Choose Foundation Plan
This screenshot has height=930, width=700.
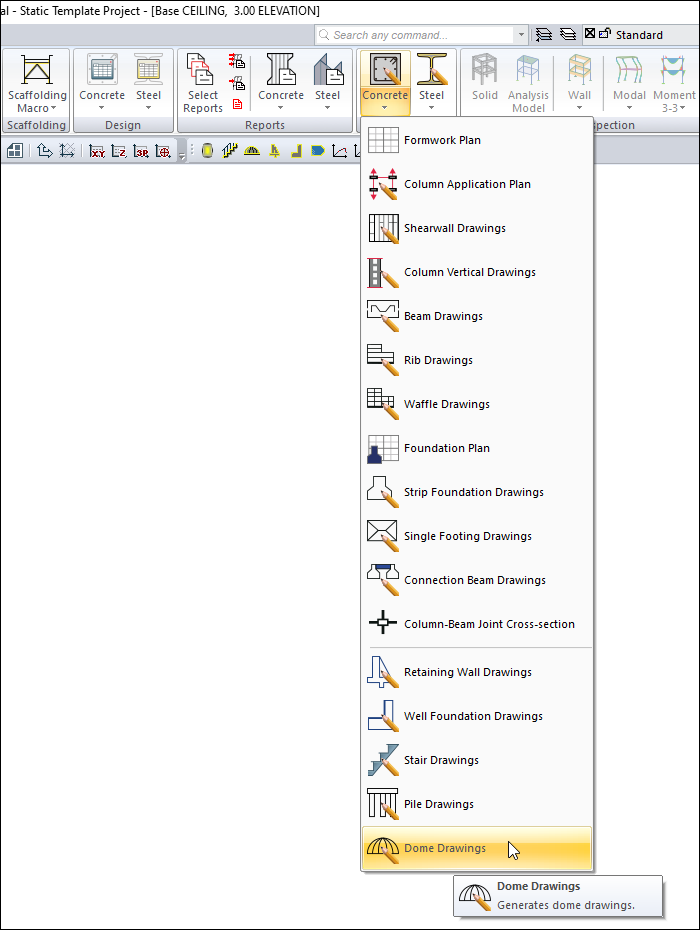(x=476, y=448)
